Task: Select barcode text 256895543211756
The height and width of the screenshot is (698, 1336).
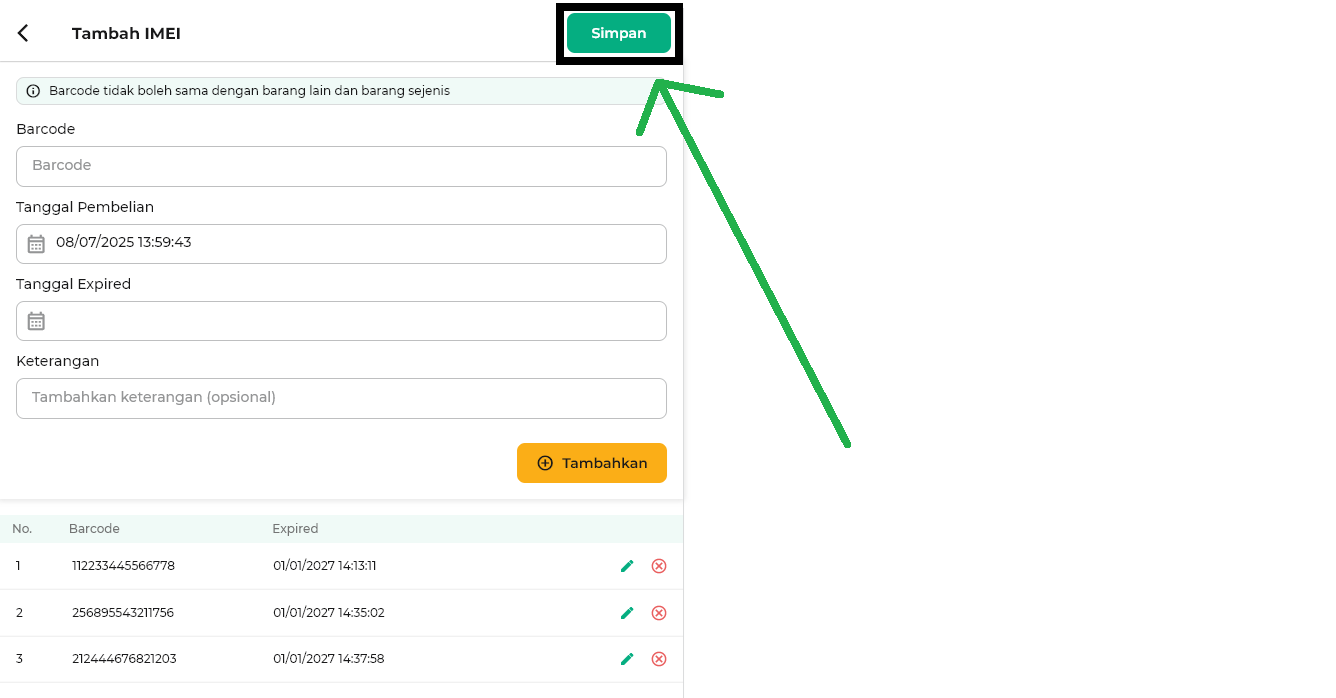Action: (x=123, y=613)
